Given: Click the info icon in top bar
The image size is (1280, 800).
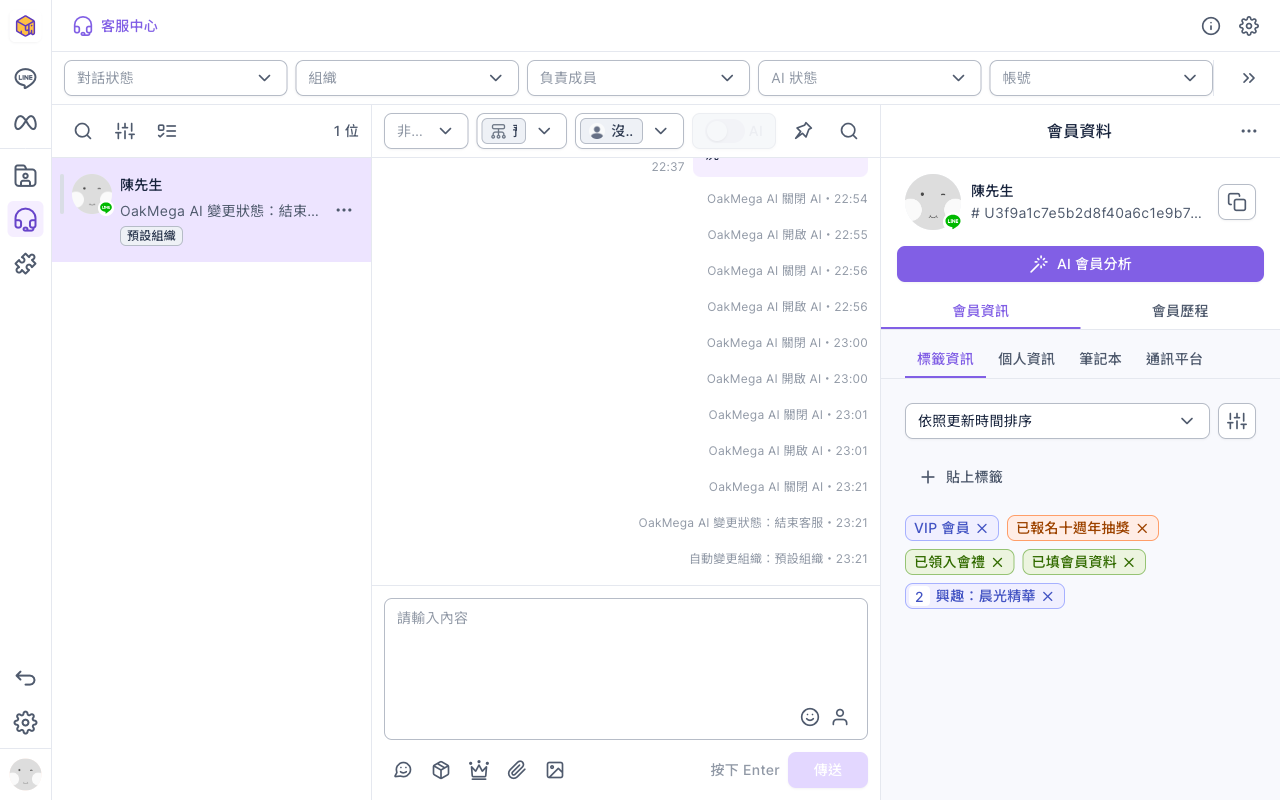Looking at the screenshot, I should [1211, 26].
